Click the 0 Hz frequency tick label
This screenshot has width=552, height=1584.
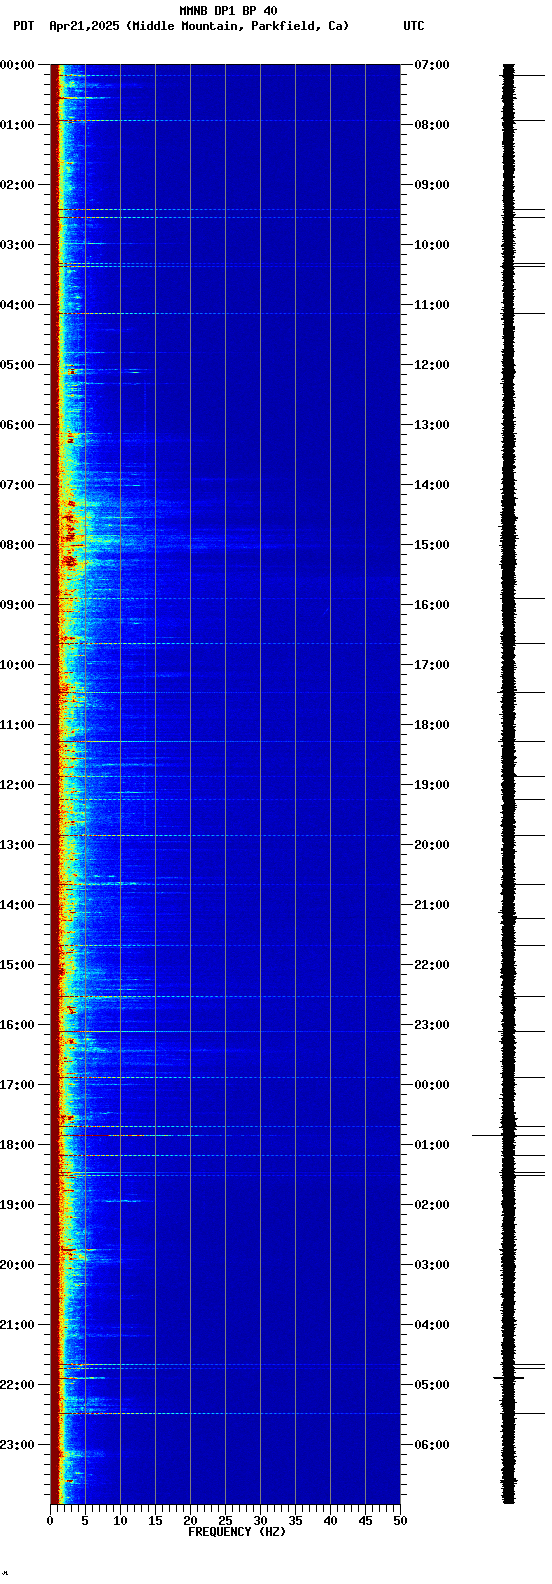point(50,1521)
